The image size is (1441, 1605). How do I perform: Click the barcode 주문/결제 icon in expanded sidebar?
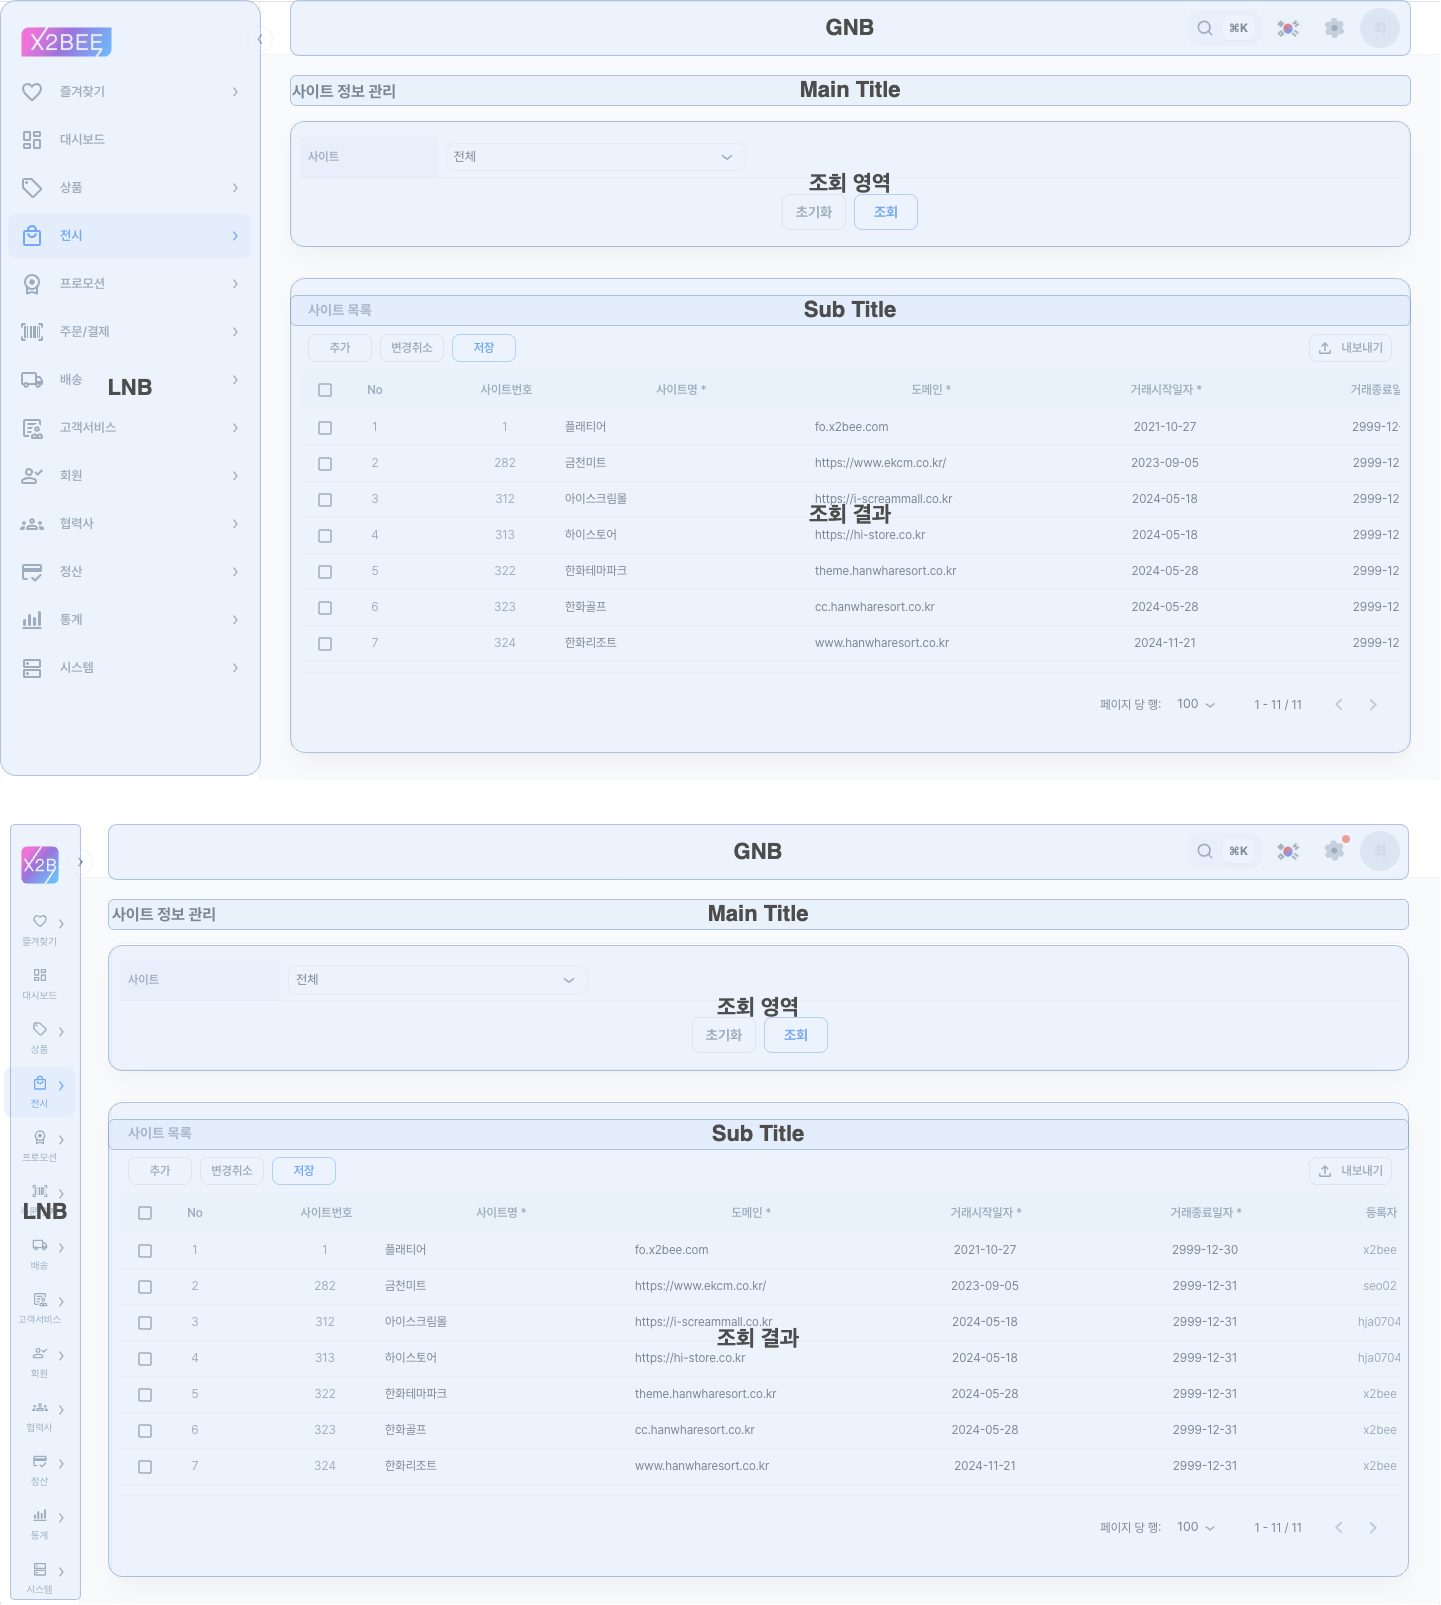tap(32, 332)
